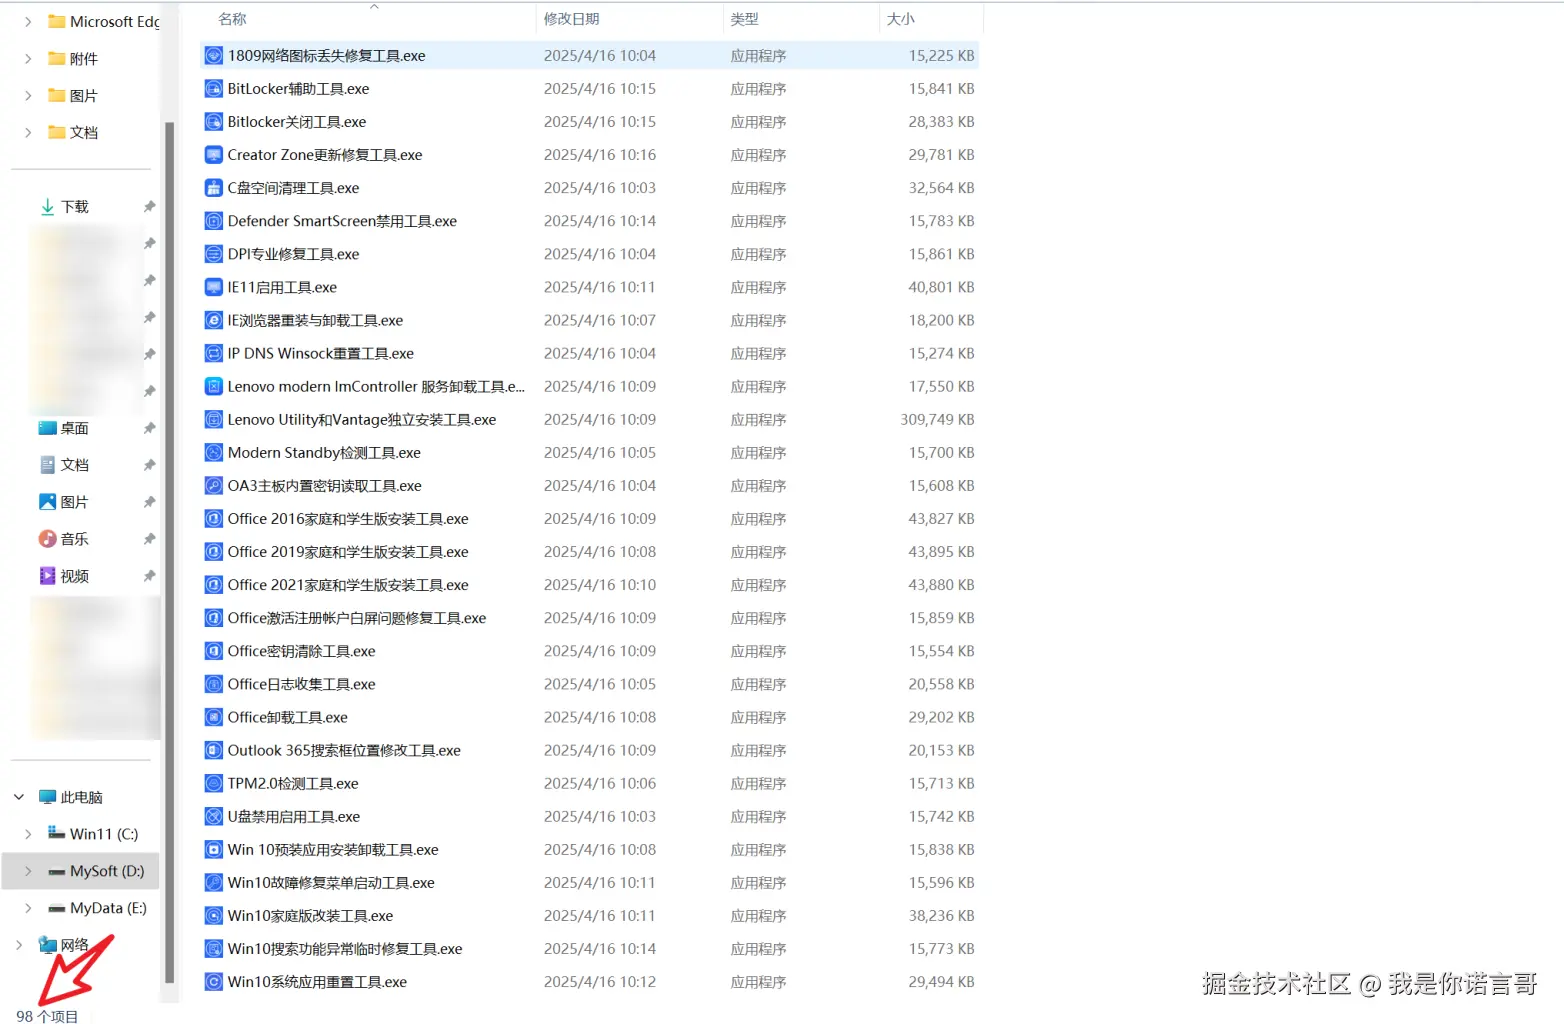The image size is (1564, 1024).
Task: Expand the MyData (E:) drive node
Action: point(28,908)
